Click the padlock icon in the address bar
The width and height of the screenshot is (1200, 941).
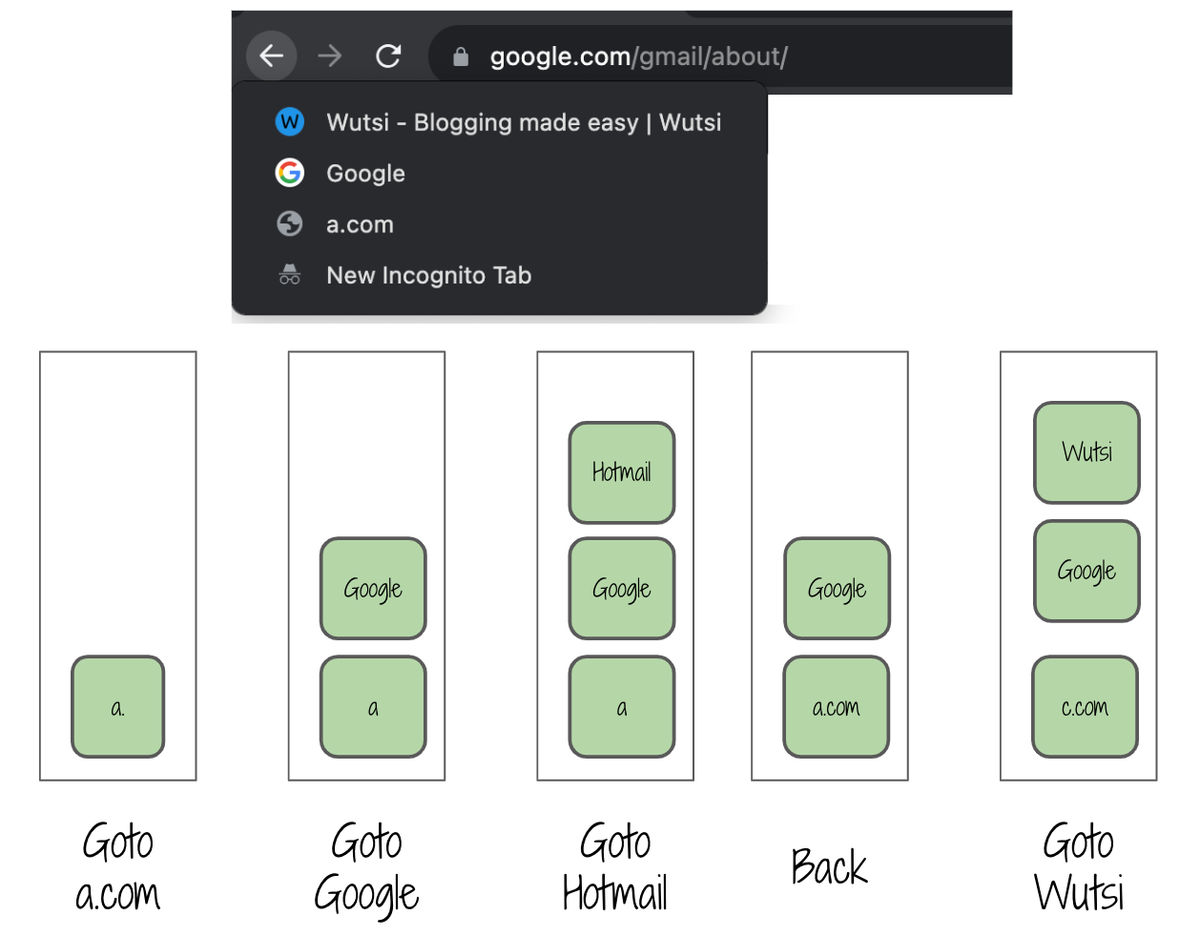[x=461, y=58]
